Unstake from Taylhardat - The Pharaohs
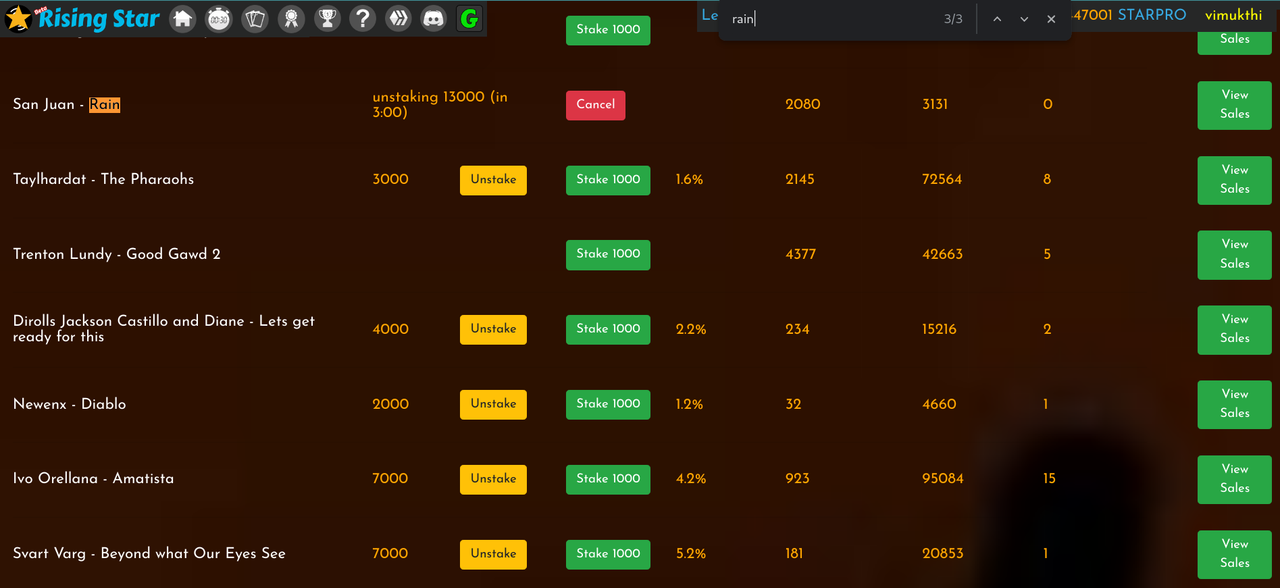The image size is (1280, 588). tap(493, 180)
